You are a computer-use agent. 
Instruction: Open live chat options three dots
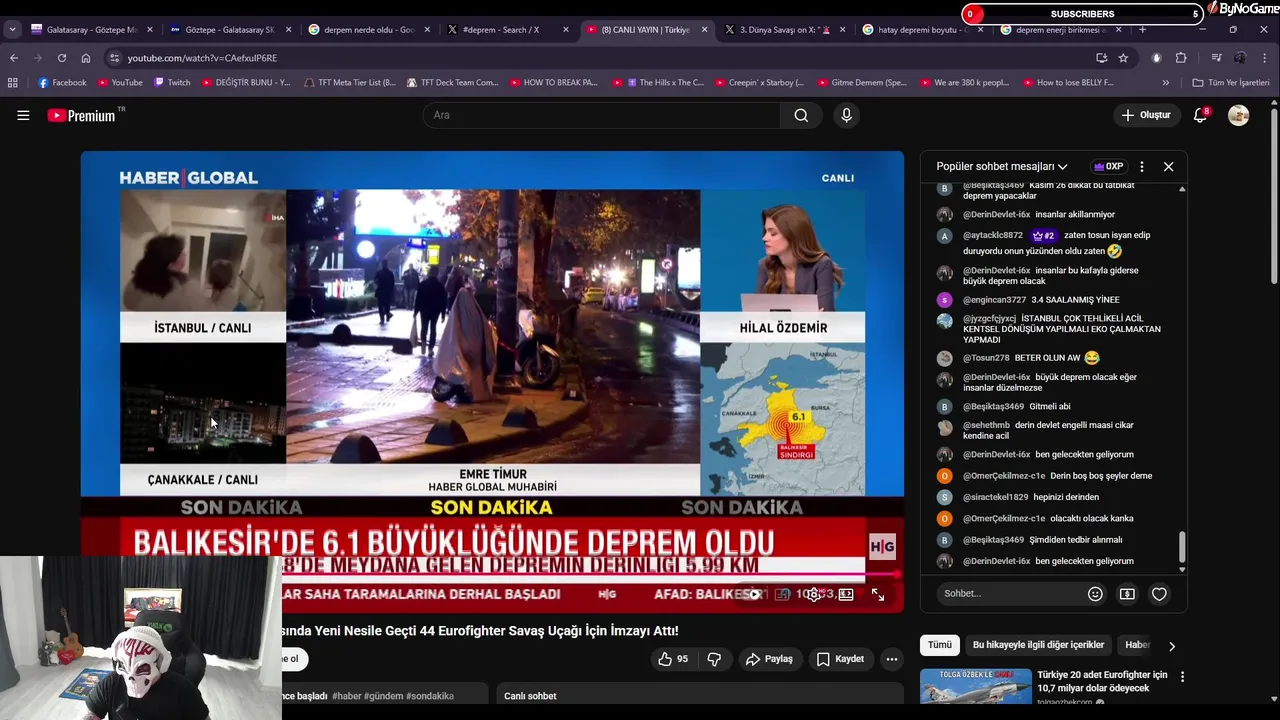click(x=1142, y=167)
